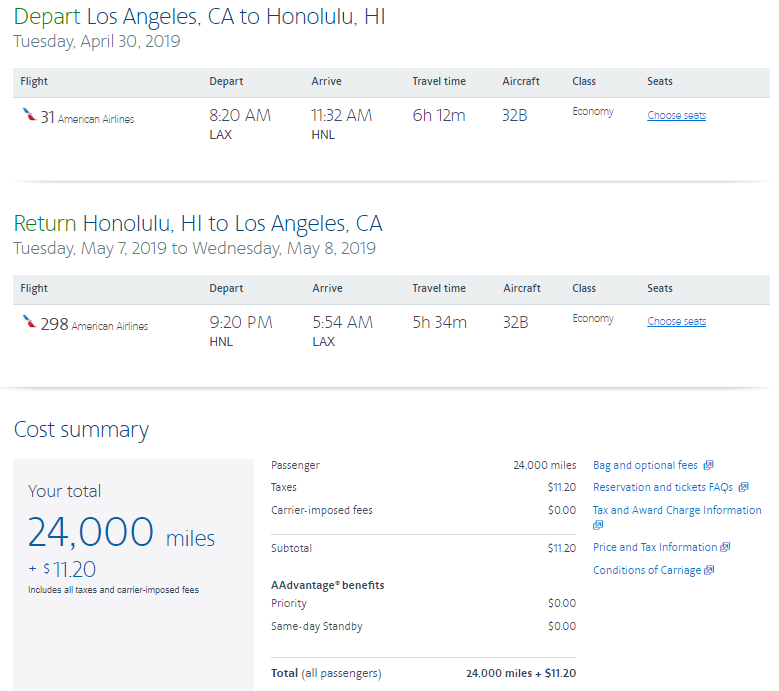The height and width of the screenshot is (691, 779).
Task: Click the American Airlines logo for flight 31
Action: pos(29,116)
